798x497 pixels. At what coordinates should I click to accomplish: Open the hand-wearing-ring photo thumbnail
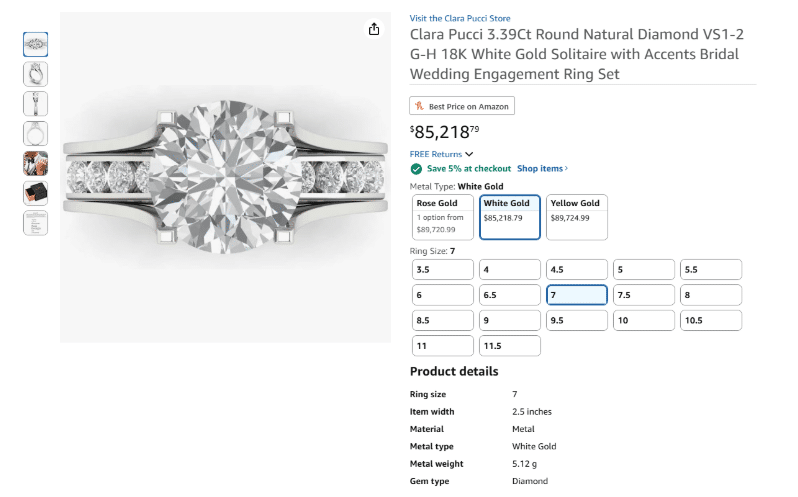point(36,163)
